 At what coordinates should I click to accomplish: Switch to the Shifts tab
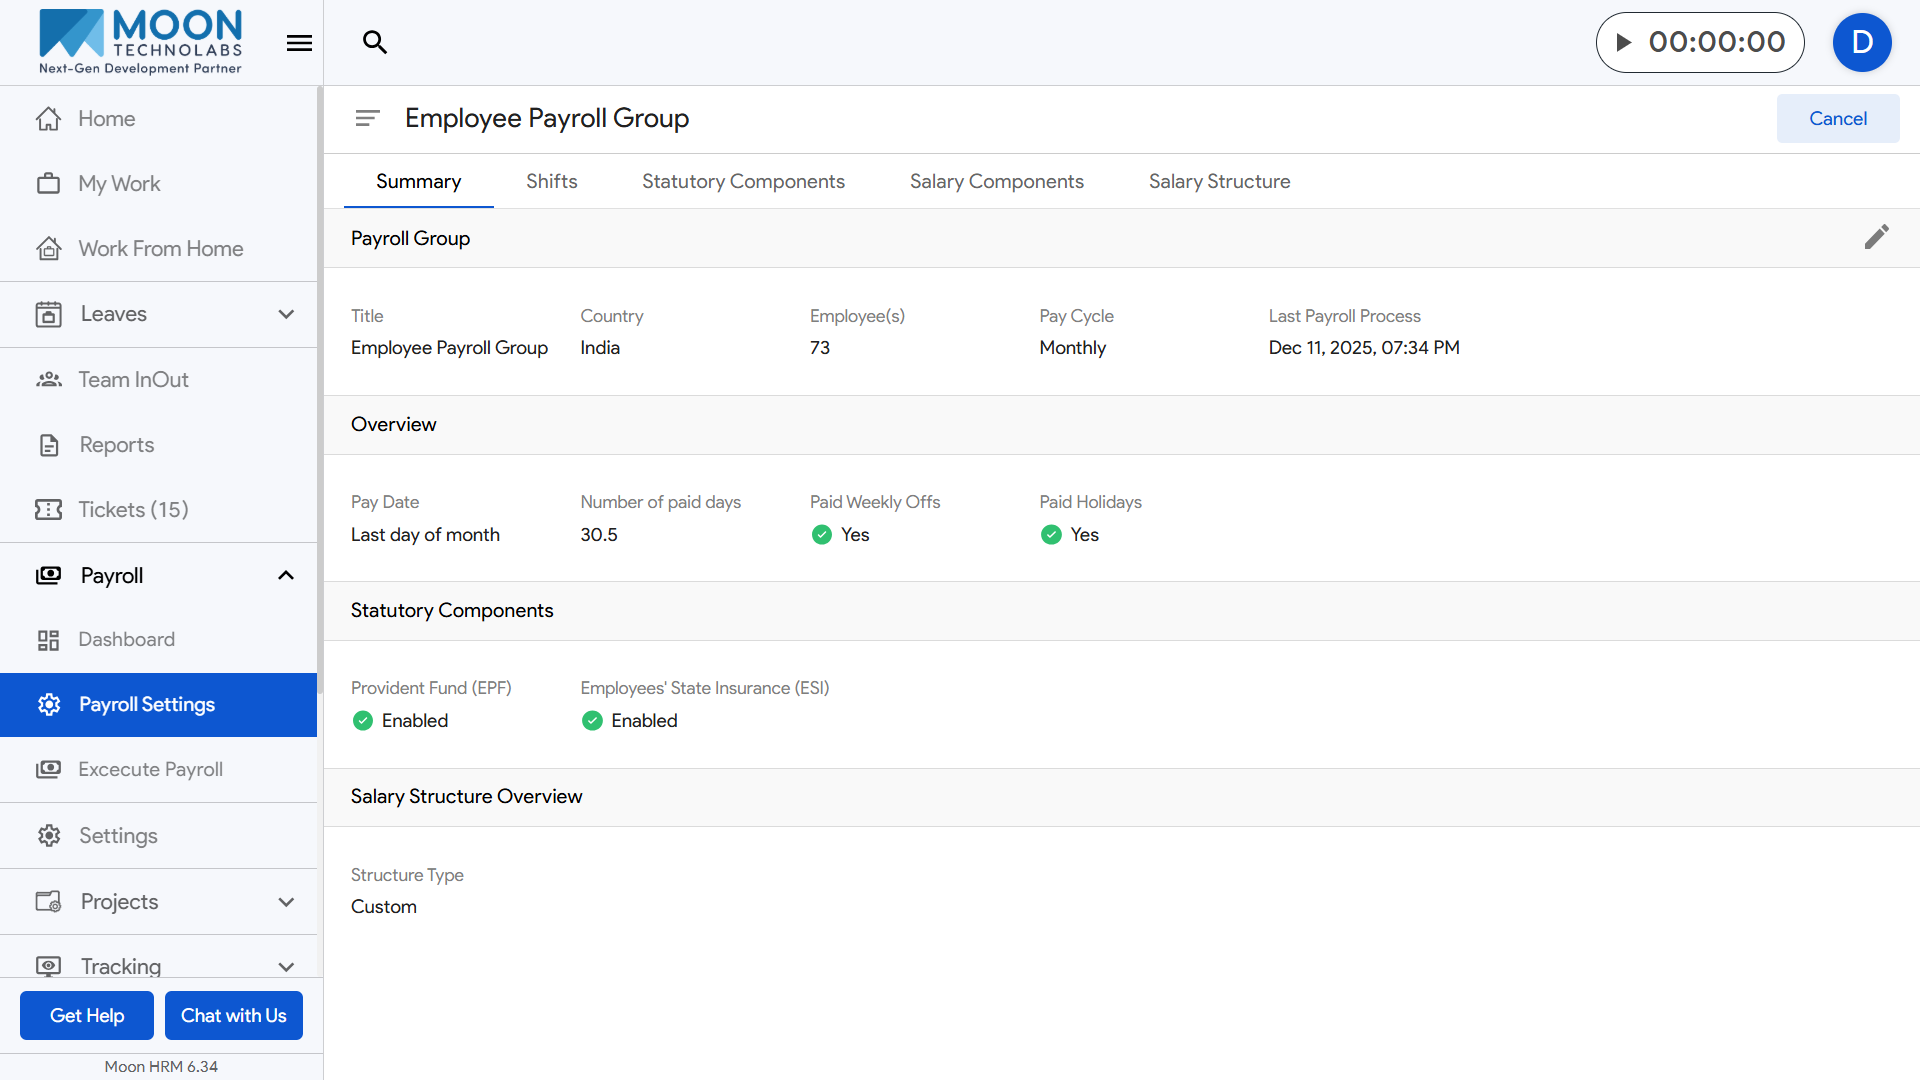tap(551, 182)
